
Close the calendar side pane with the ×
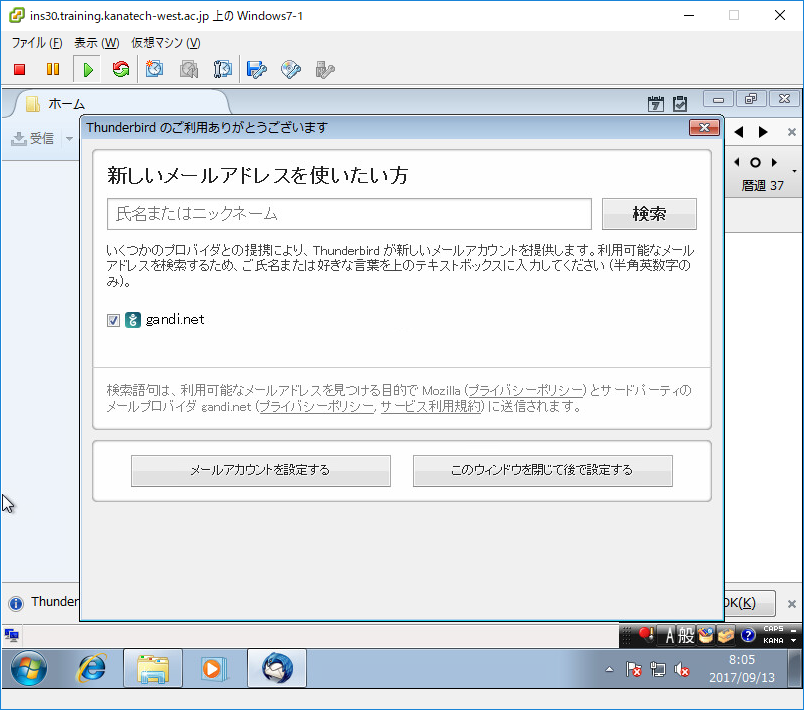(x=792, y=132)
